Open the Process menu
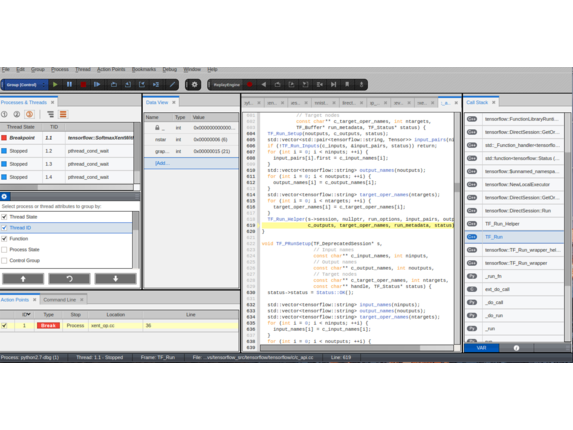Viewport: 573px width, 430px height. [x=60, y=69]
